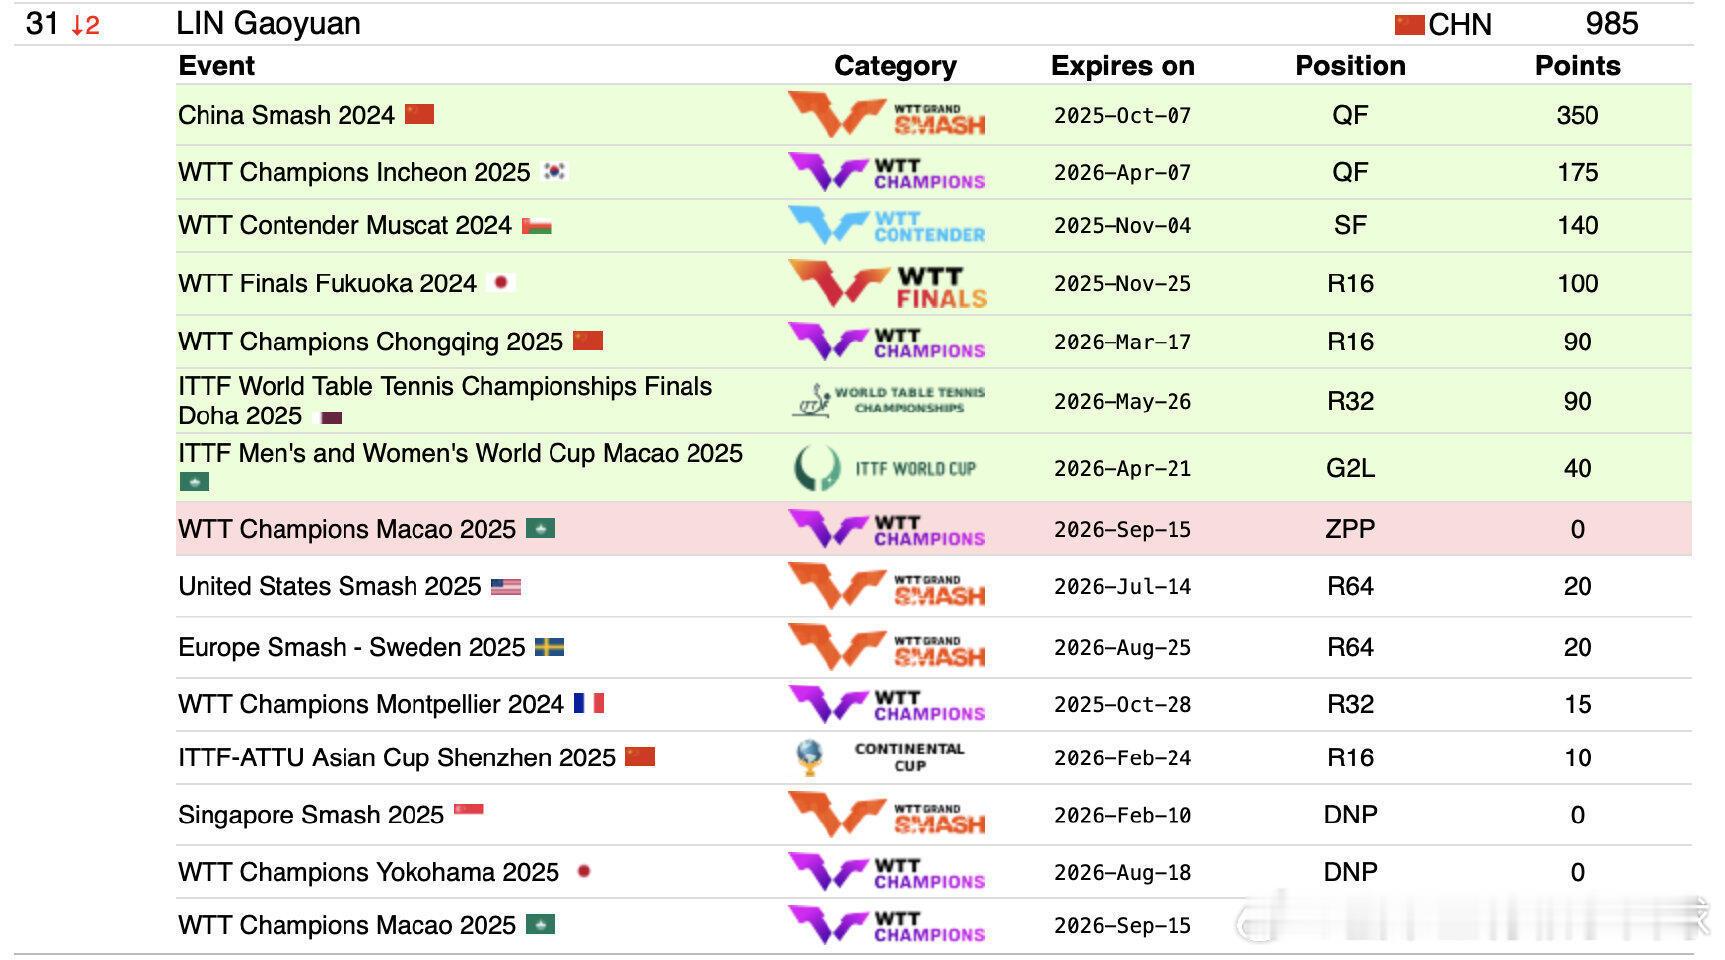Click the G2L position cell

(1350, 468)
